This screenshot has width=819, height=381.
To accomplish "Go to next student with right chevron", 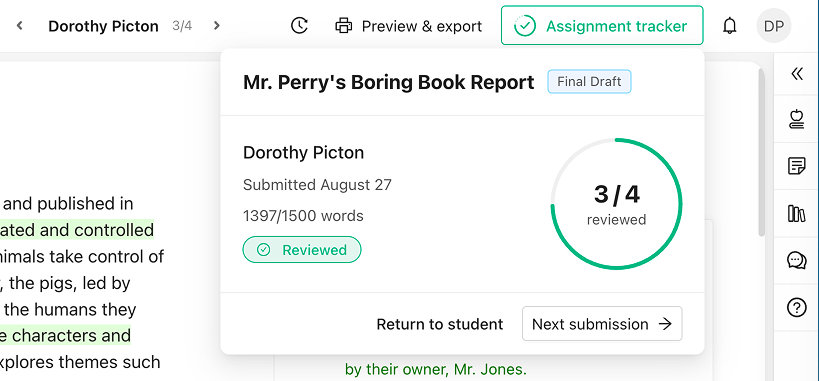I will (217, 26).
